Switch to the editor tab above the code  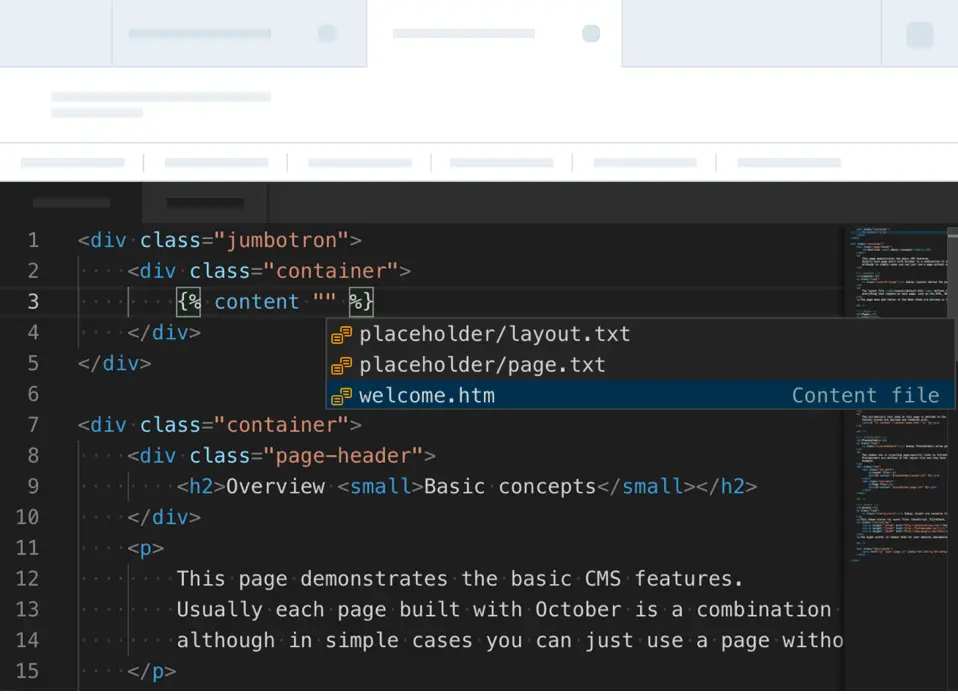point(204,202)
